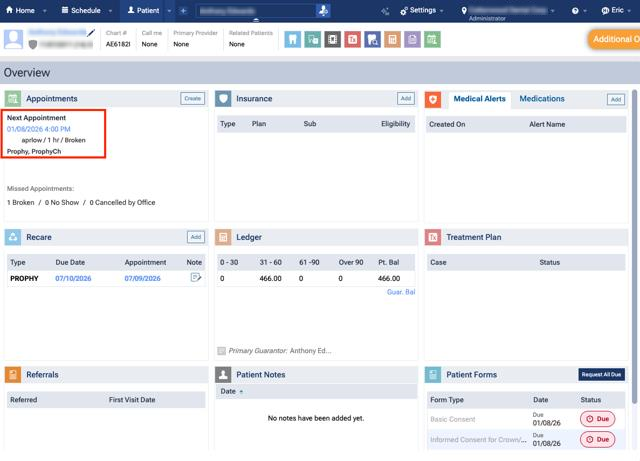Click the red Tx treatment icon
This screenshot has height=461, width=640.
pyautogui.click(x=352, y=40)
